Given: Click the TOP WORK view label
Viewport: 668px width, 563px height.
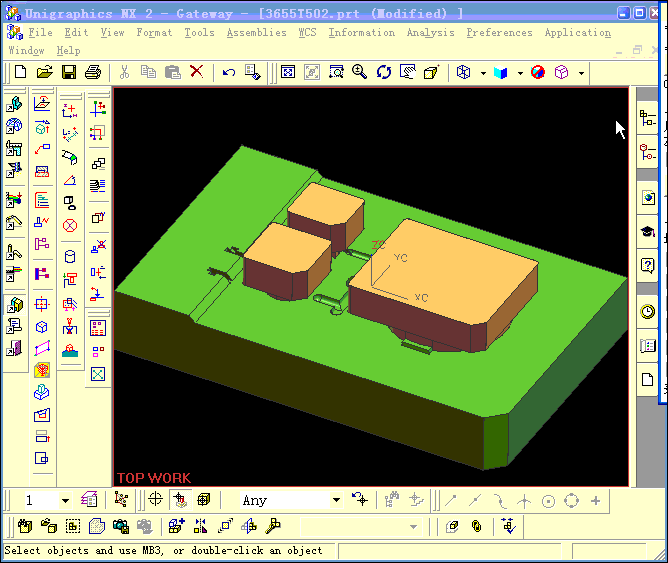Looking at the screenshot, I should (154, 478).
